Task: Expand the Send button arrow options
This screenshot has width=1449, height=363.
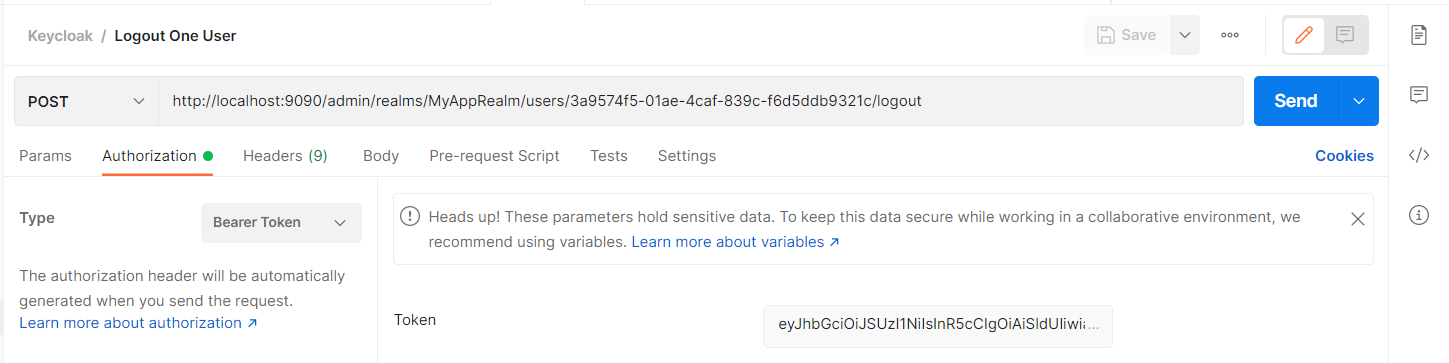Action: 1358,101
